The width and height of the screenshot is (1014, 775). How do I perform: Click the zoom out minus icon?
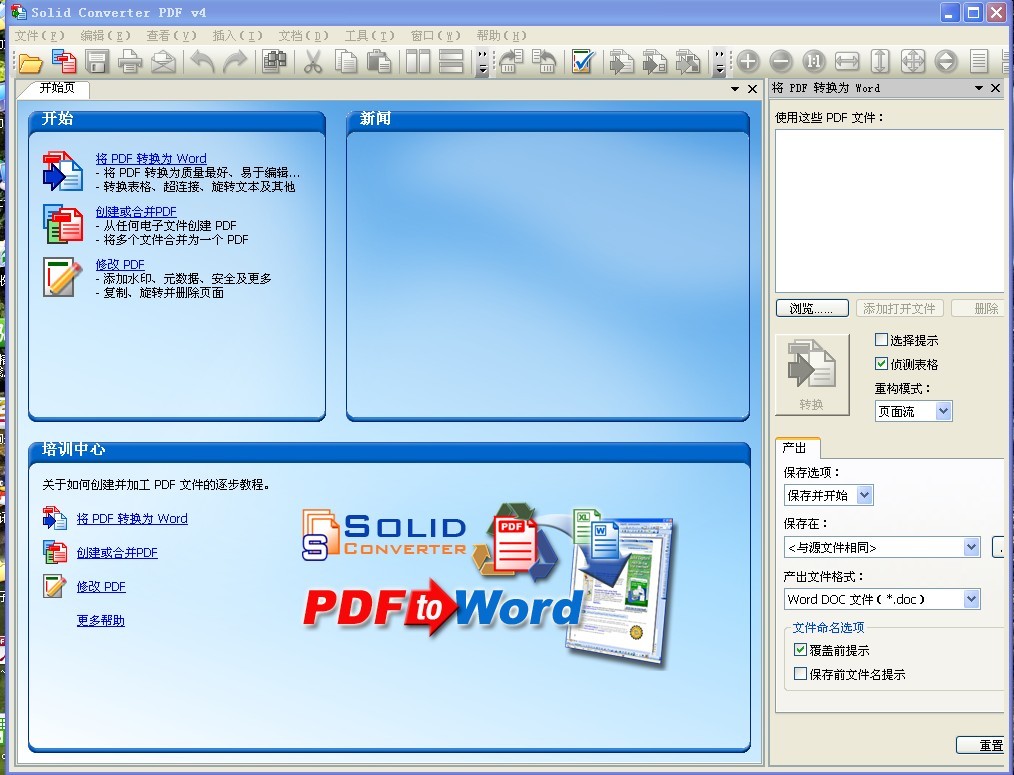(781, 62)
